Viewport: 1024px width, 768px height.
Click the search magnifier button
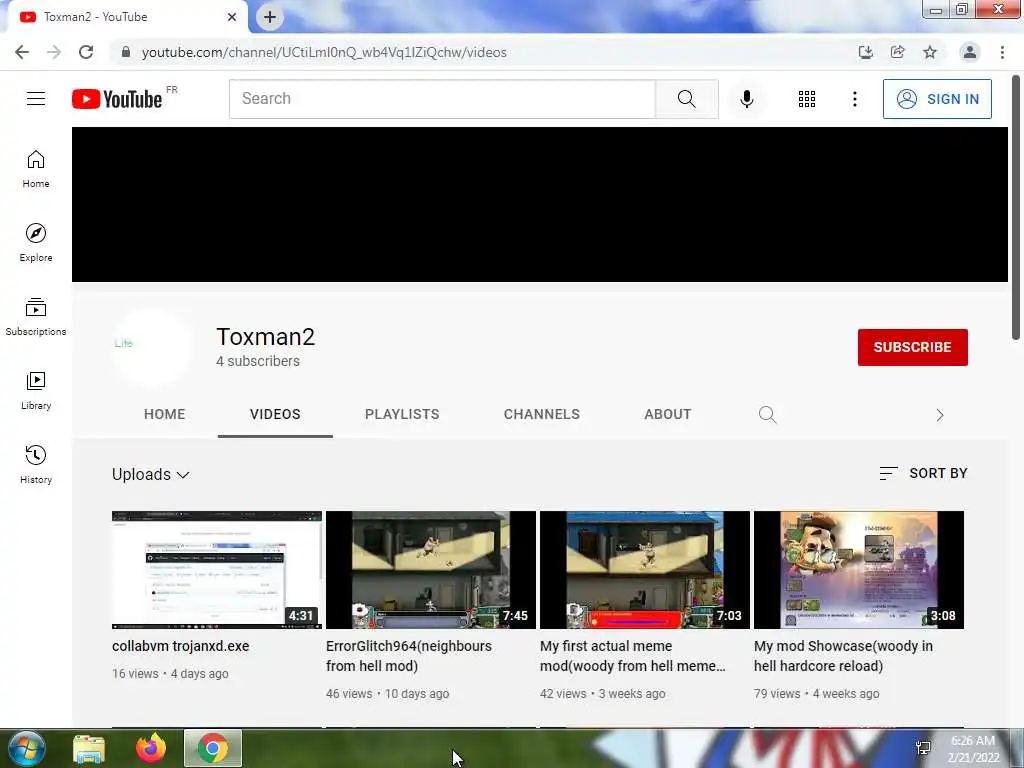(686, 99)
